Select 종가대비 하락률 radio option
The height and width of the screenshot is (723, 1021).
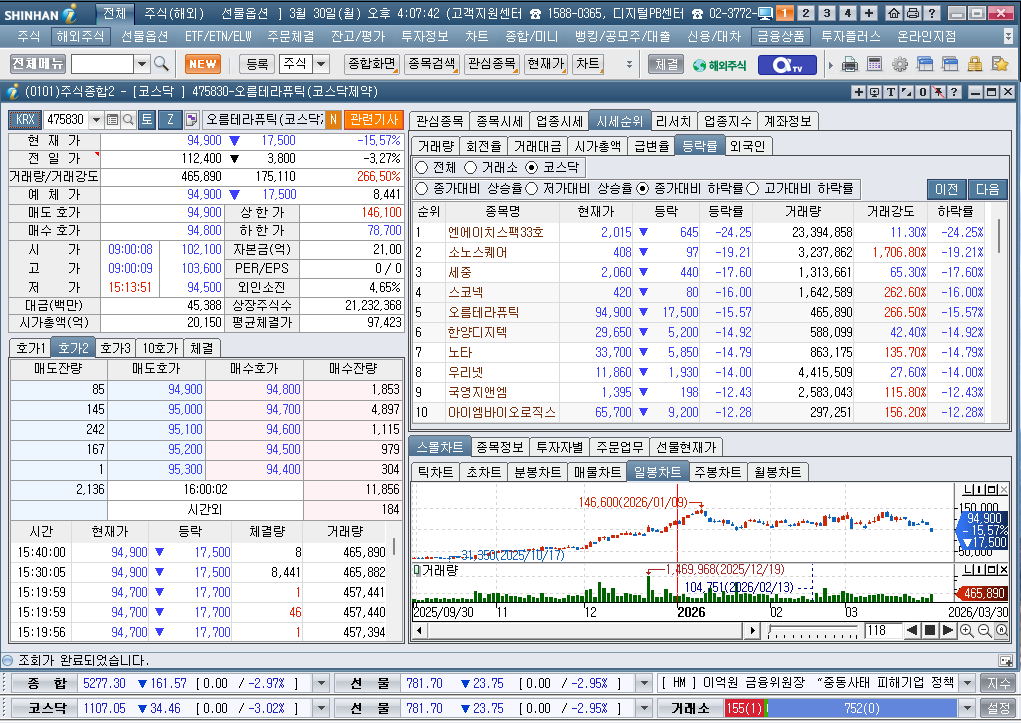643,188
